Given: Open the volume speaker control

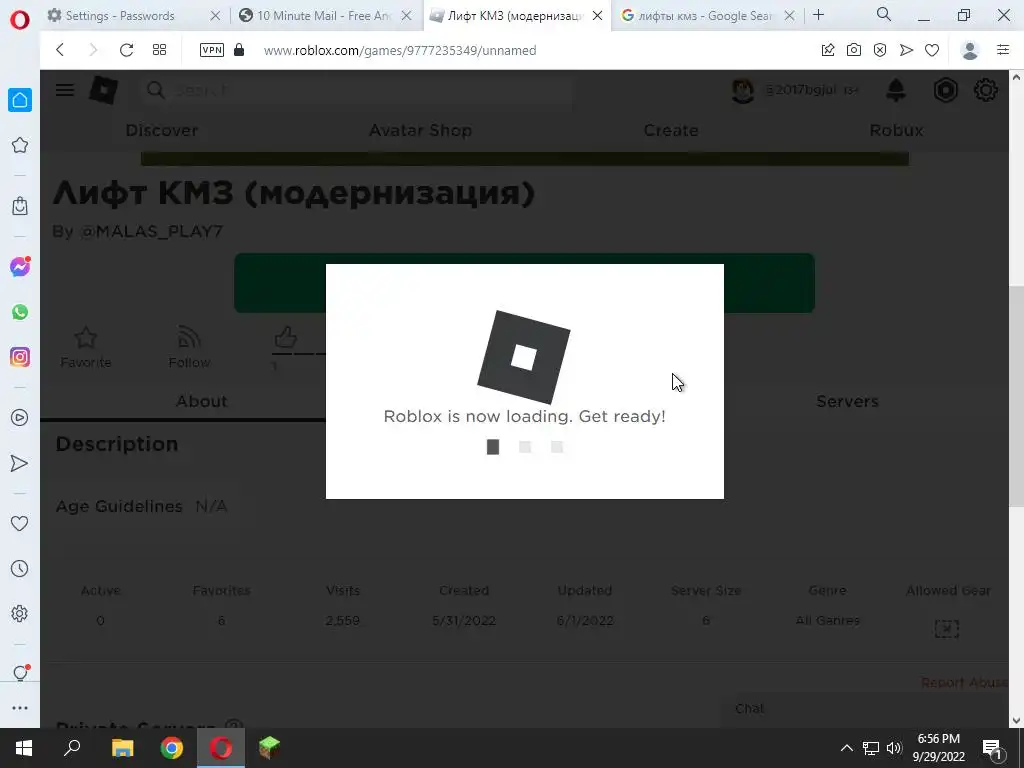Looking at the screenshot, I should pos(894,748).
